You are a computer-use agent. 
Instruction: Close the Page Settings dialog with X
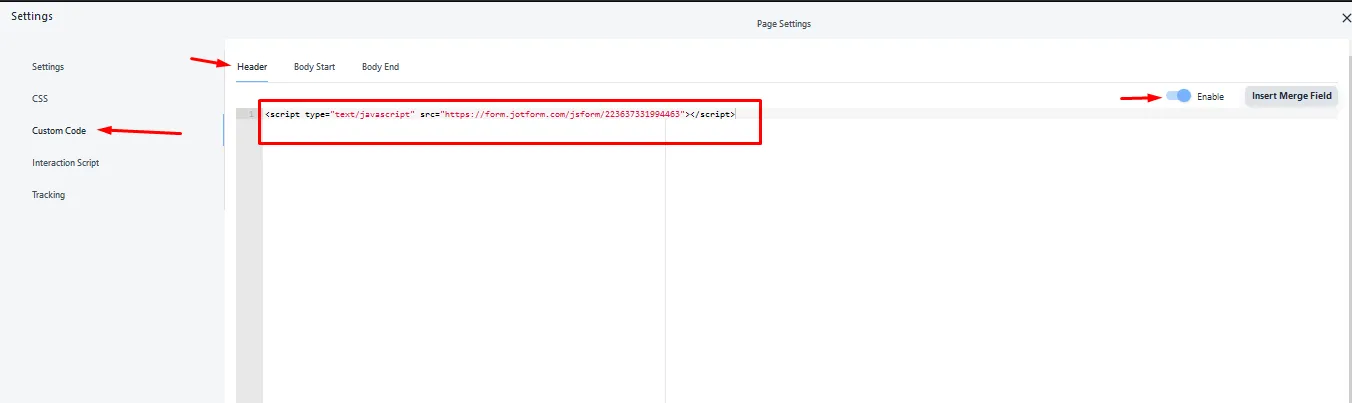pos(1345,18)
